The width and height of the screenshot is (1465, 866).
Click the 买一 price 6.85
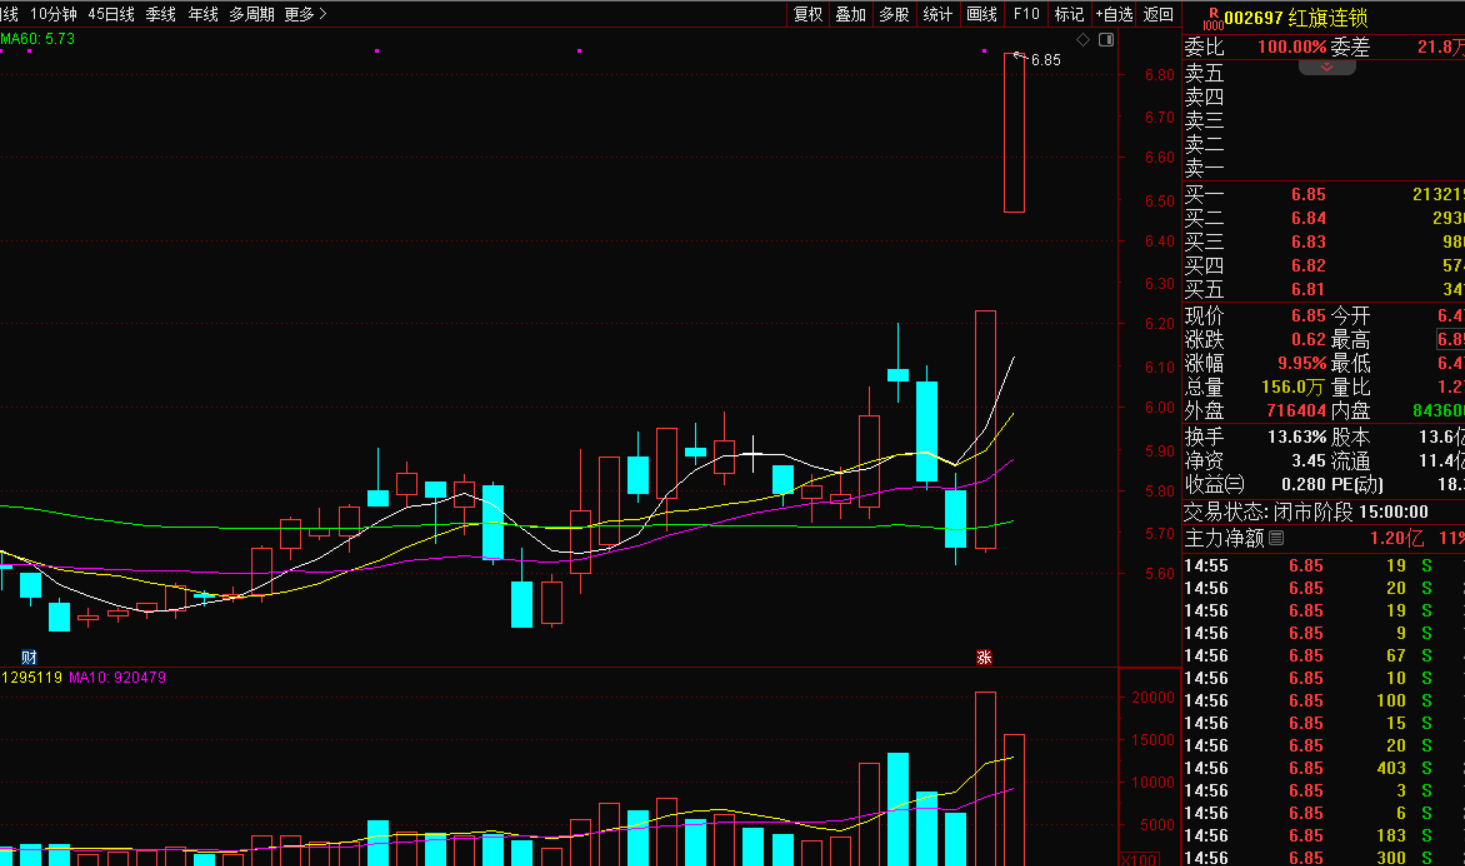click(x=1308, y=194)
